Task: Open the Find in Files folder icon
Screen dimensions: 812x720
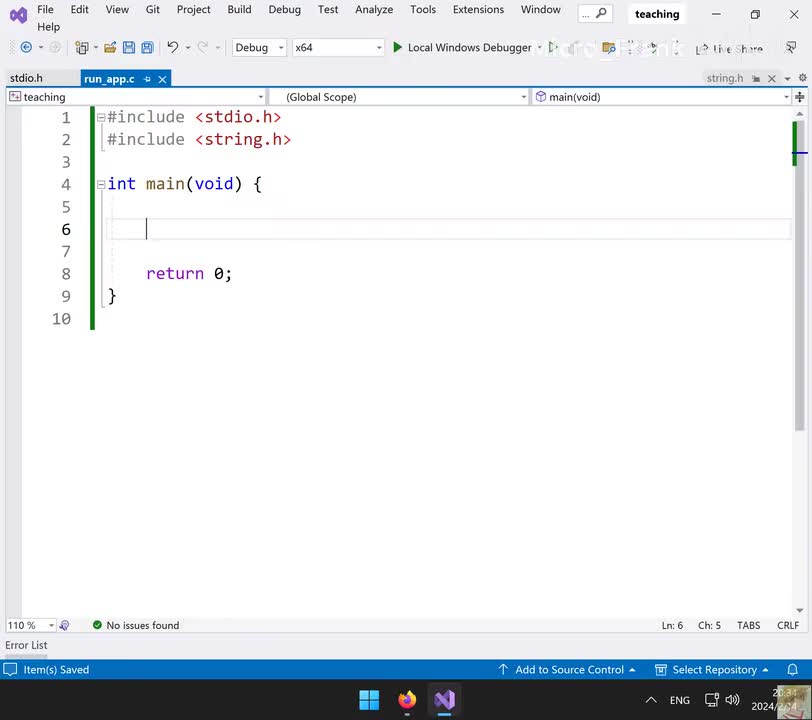Action: point(608,48)
